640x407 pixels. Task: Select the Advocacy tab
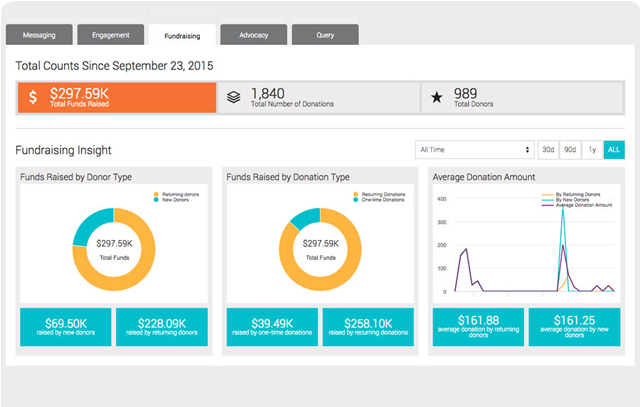click(253, 35)
